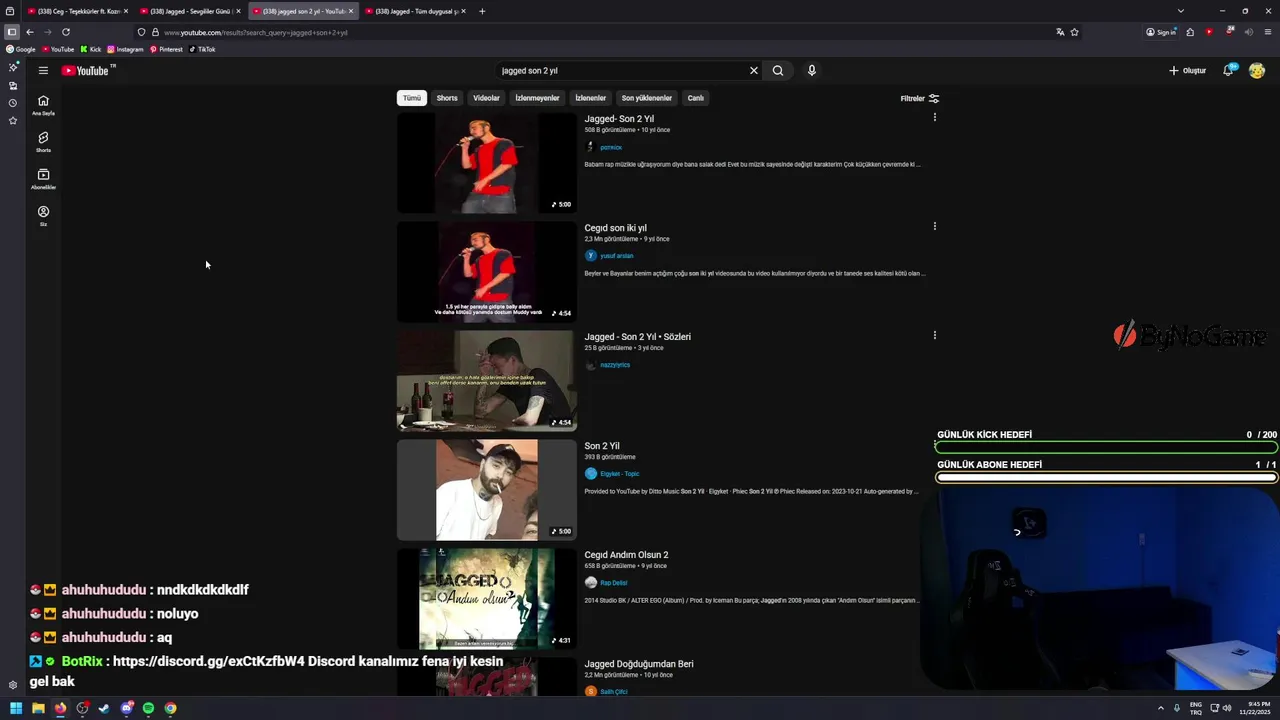Expand the list-all-tabs chevron
Image resolution: width=1280 pixels, height=720 pixels.
1180,11
